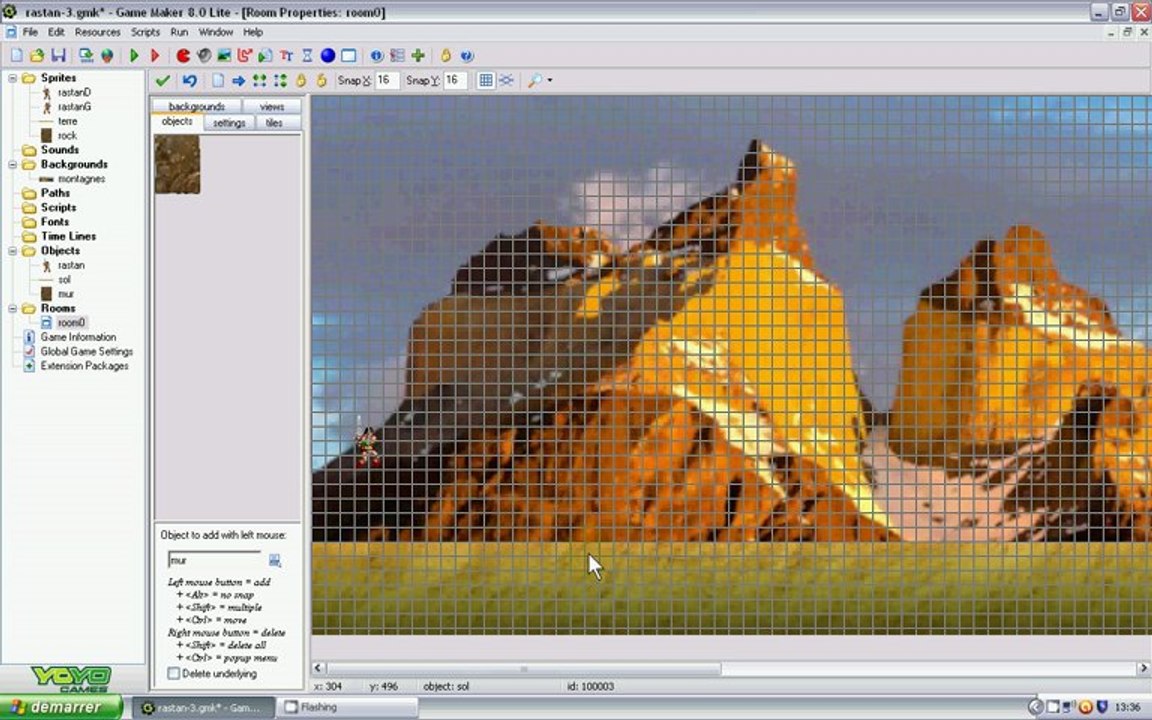Select the mur object in tree
Screen dimensions: 1152x720
65,294
